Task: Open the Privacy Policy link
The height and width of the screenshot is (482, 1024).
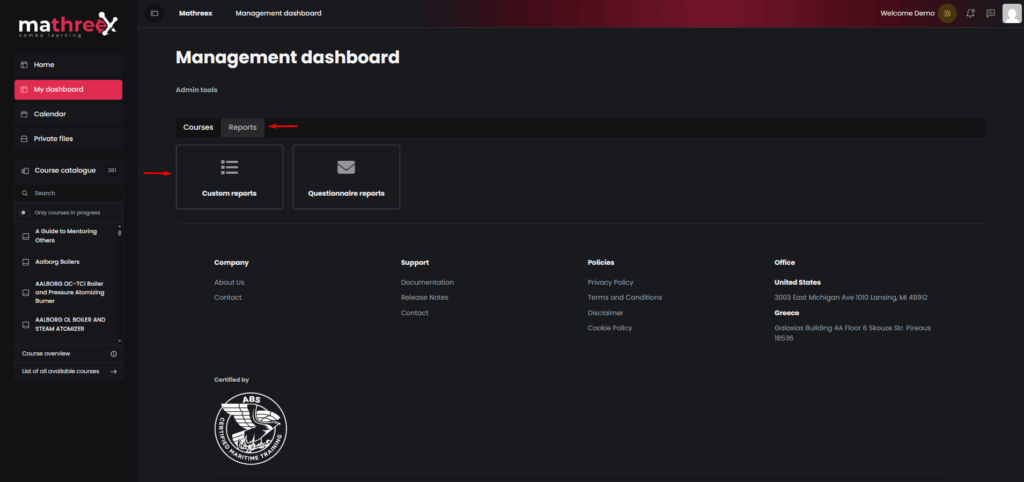Action: (611, 283)
